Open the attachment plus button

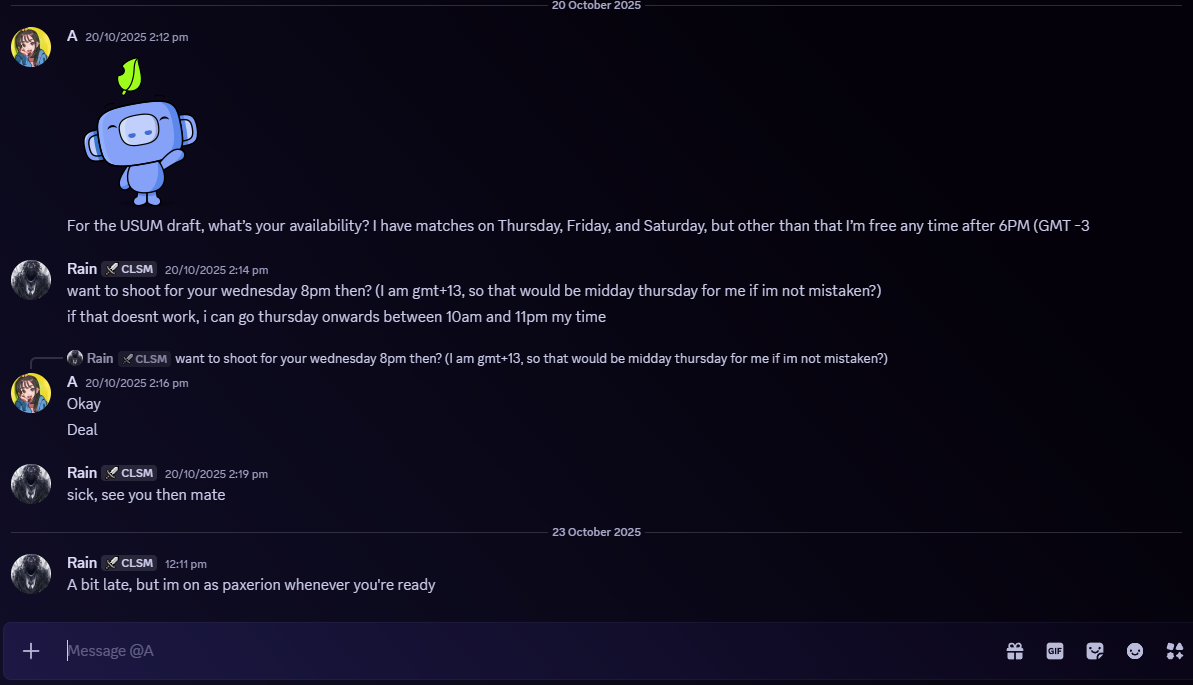tap(31, 651)
